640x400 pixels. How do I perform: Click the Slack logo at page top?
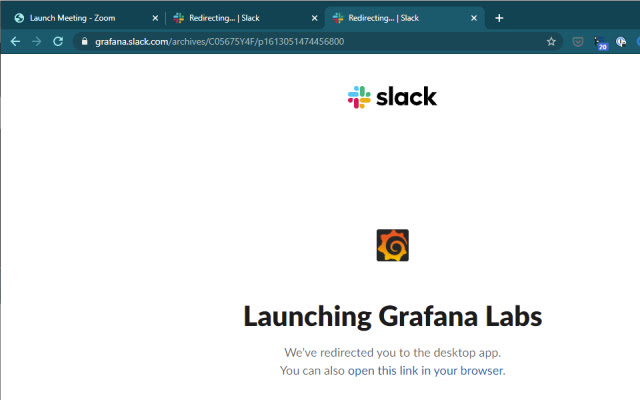tap(392, 97)
